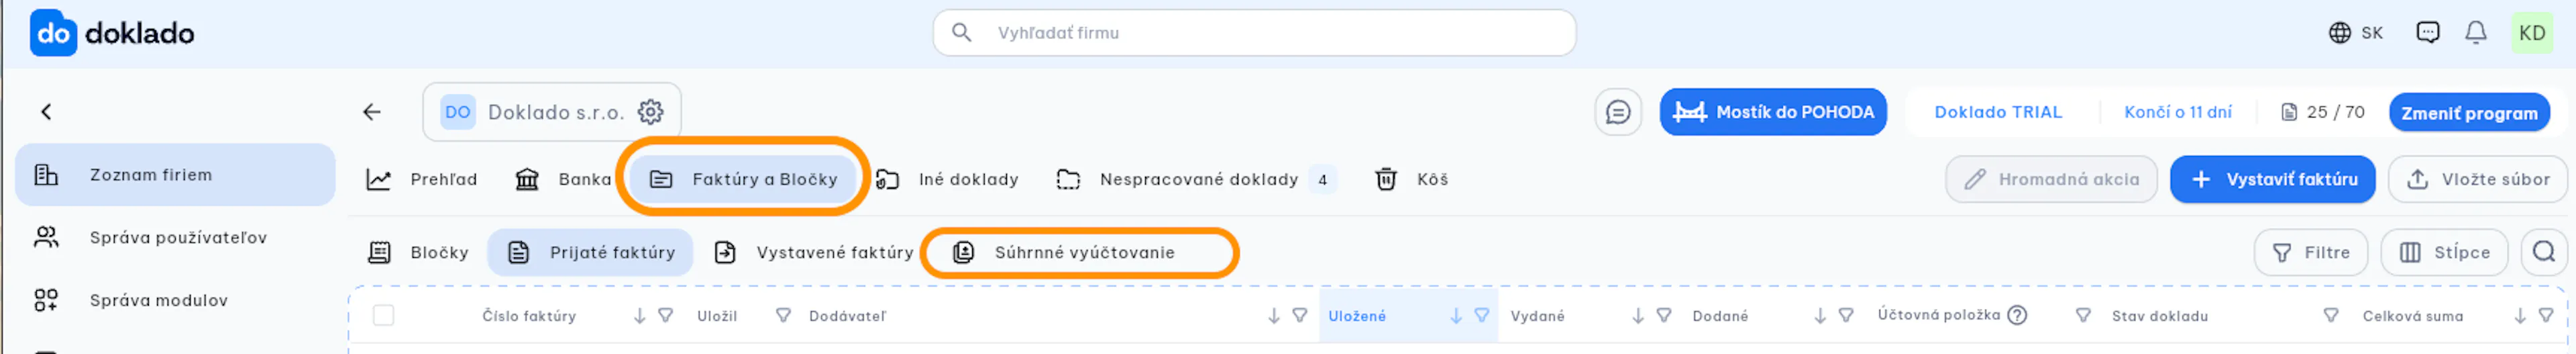Sort by Číslo faktúry arrow
The width and height of the screenshot is (2576, 354).
[x=639, y=315]
